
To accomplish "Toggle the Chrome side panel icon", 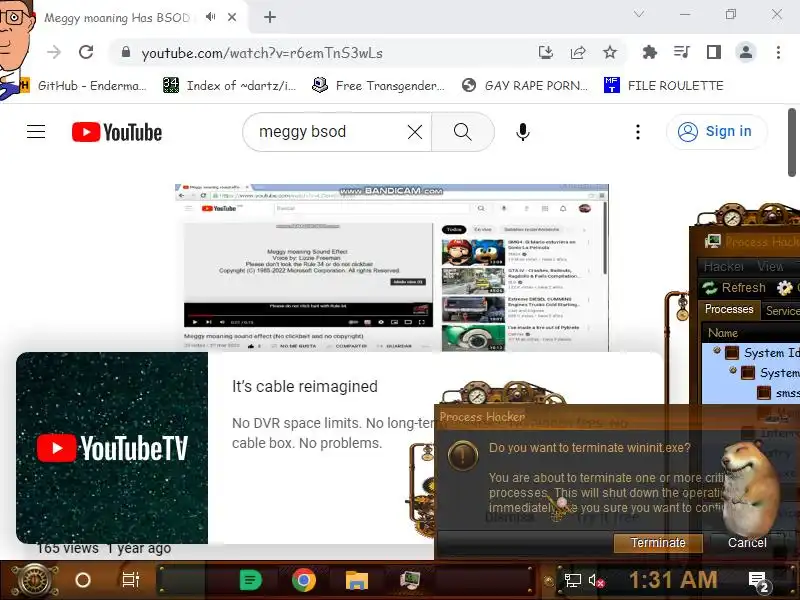I will point(714,52).
